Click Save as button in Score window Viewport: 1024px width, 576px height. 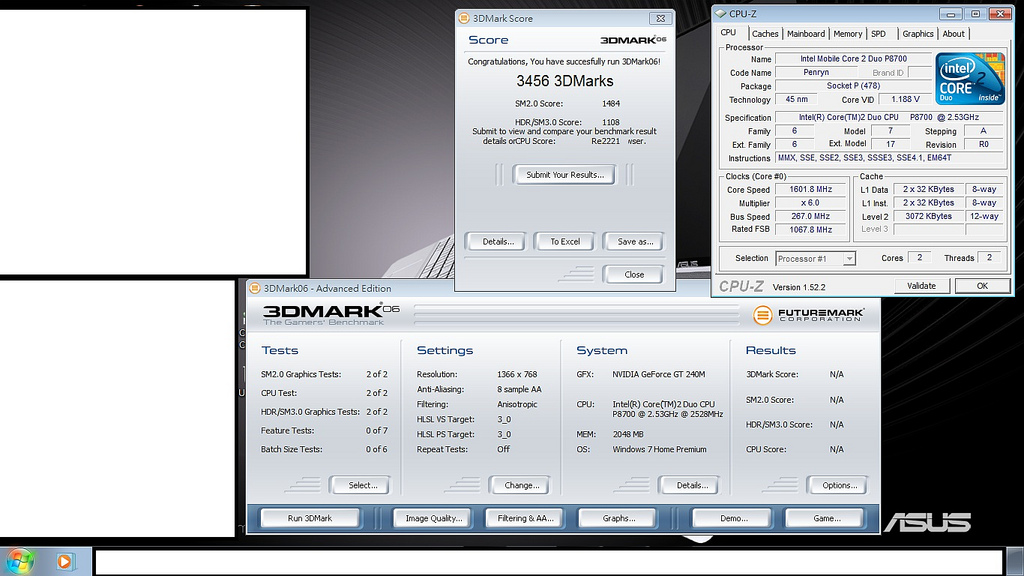click(635, 242)
